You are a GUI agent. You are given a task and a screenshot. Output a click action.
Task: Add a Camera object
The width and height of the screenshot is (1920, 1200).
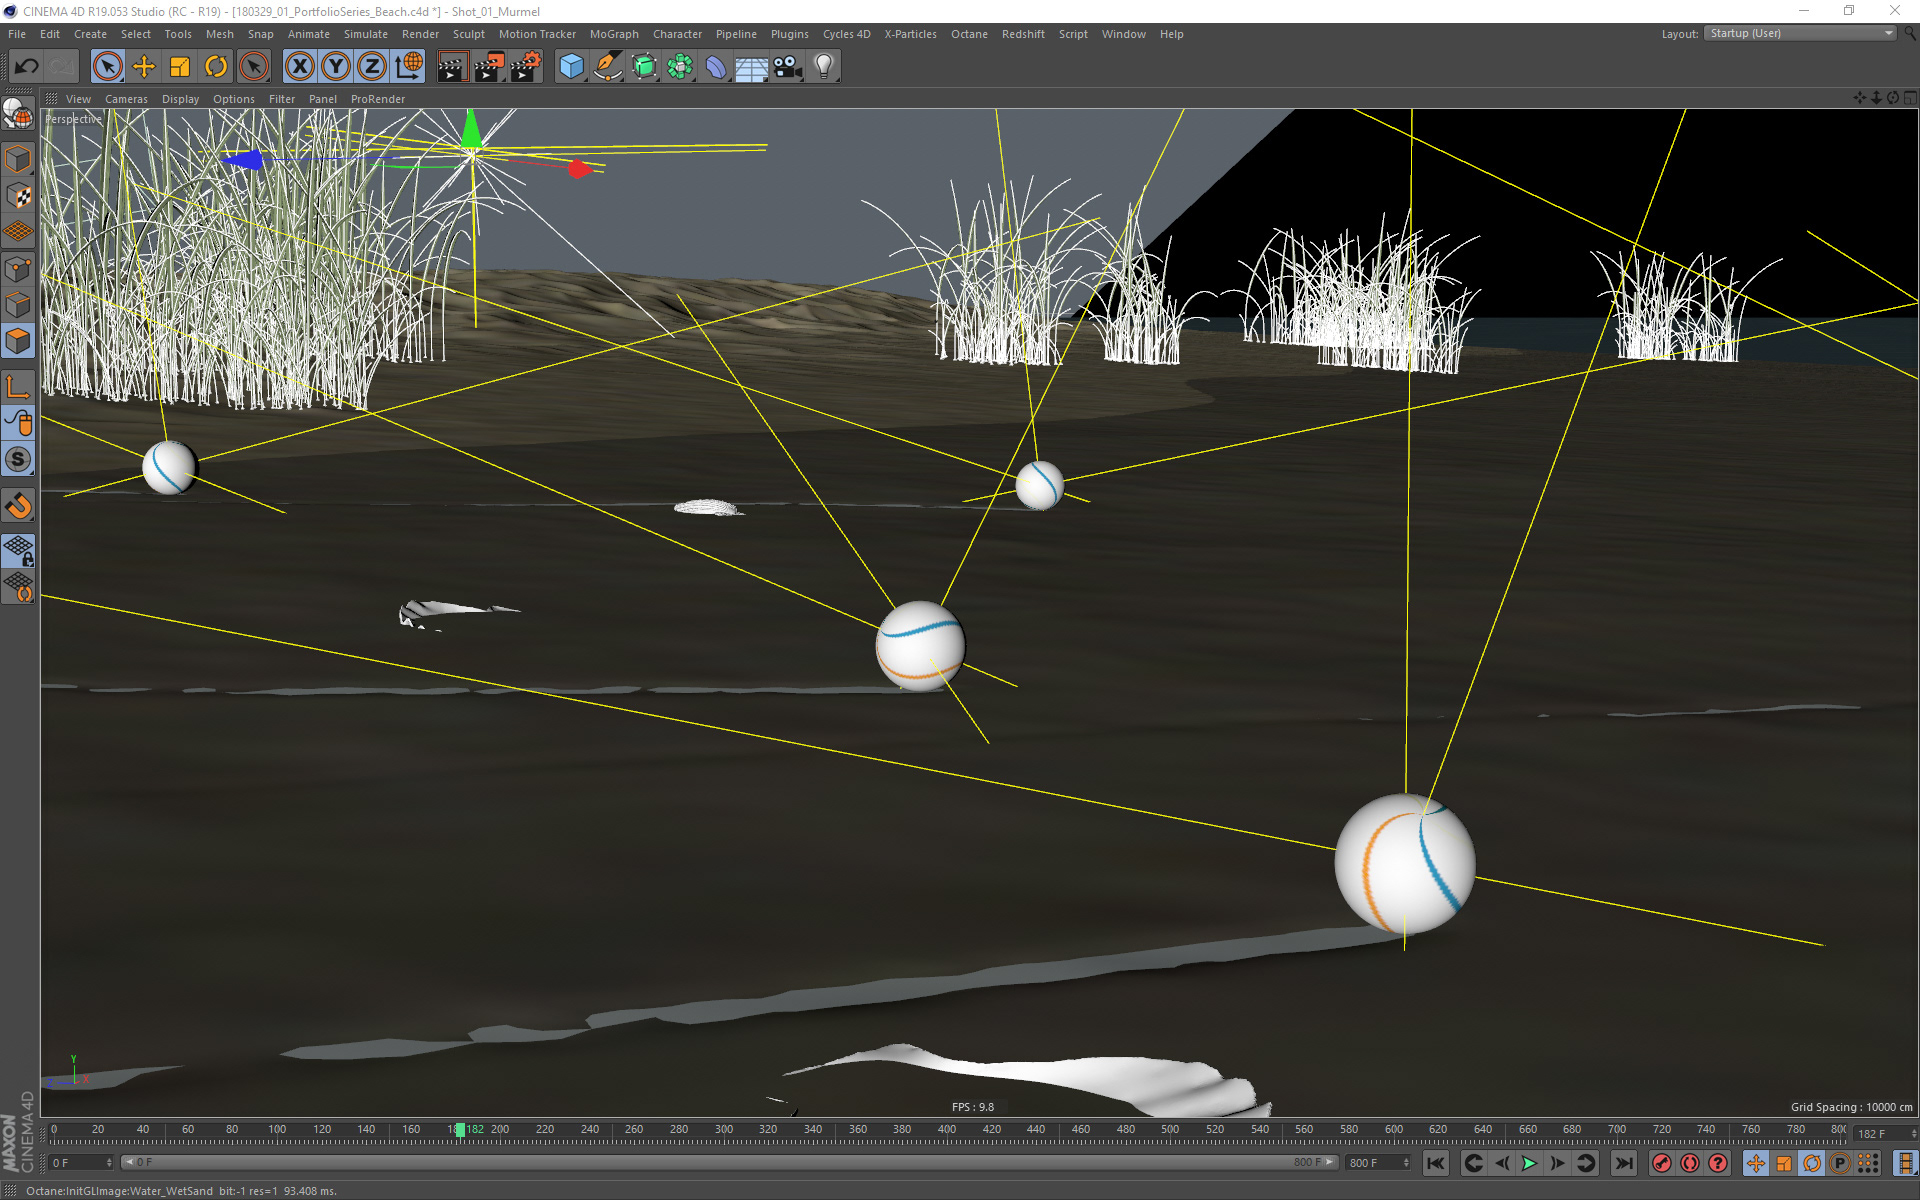787,67
